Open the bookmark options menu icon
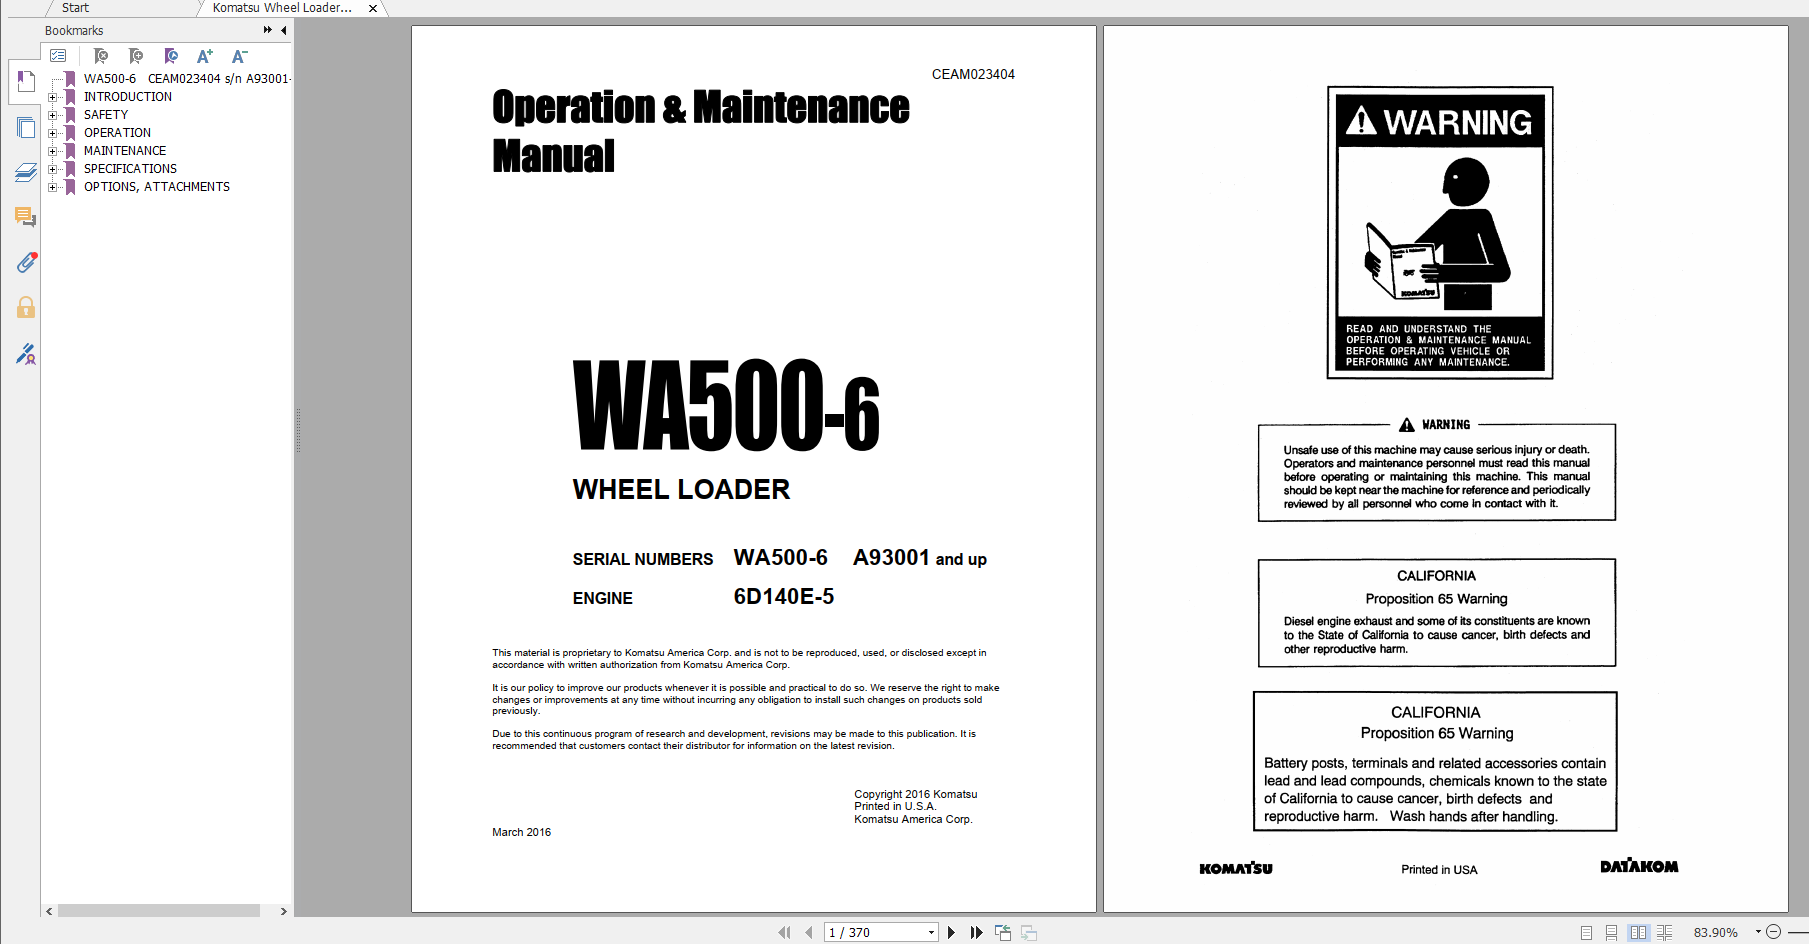The width and height of the screenshot is (1809, 944). tap(58, 56)
